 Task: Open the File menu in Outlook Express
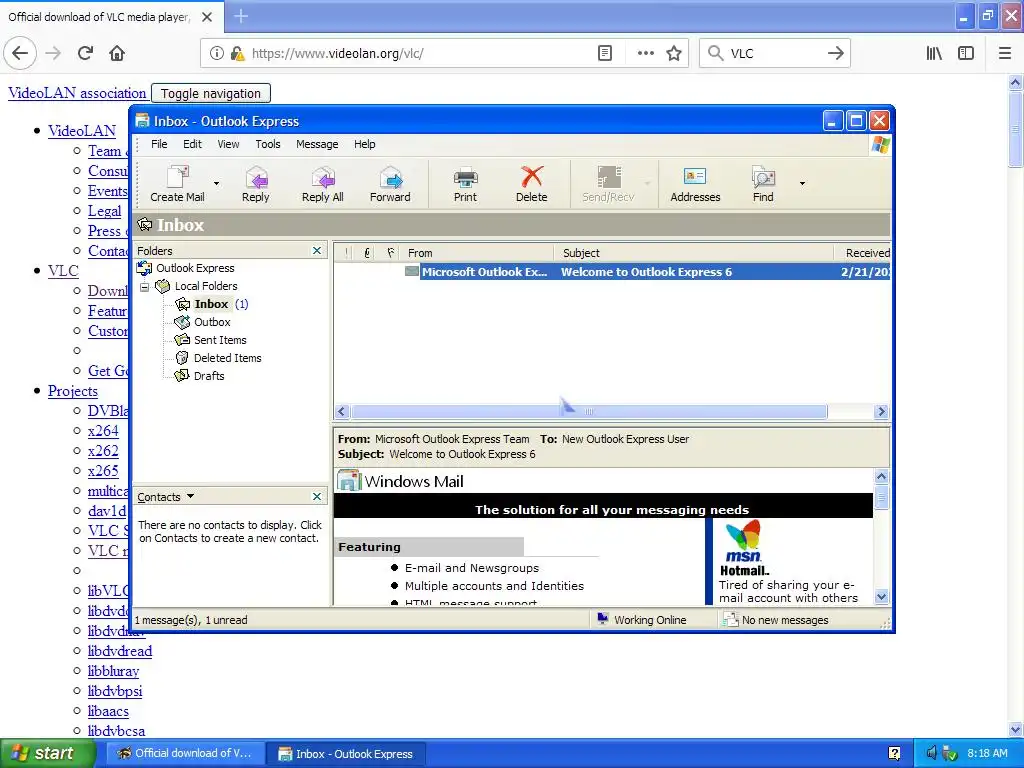point(159,144)
